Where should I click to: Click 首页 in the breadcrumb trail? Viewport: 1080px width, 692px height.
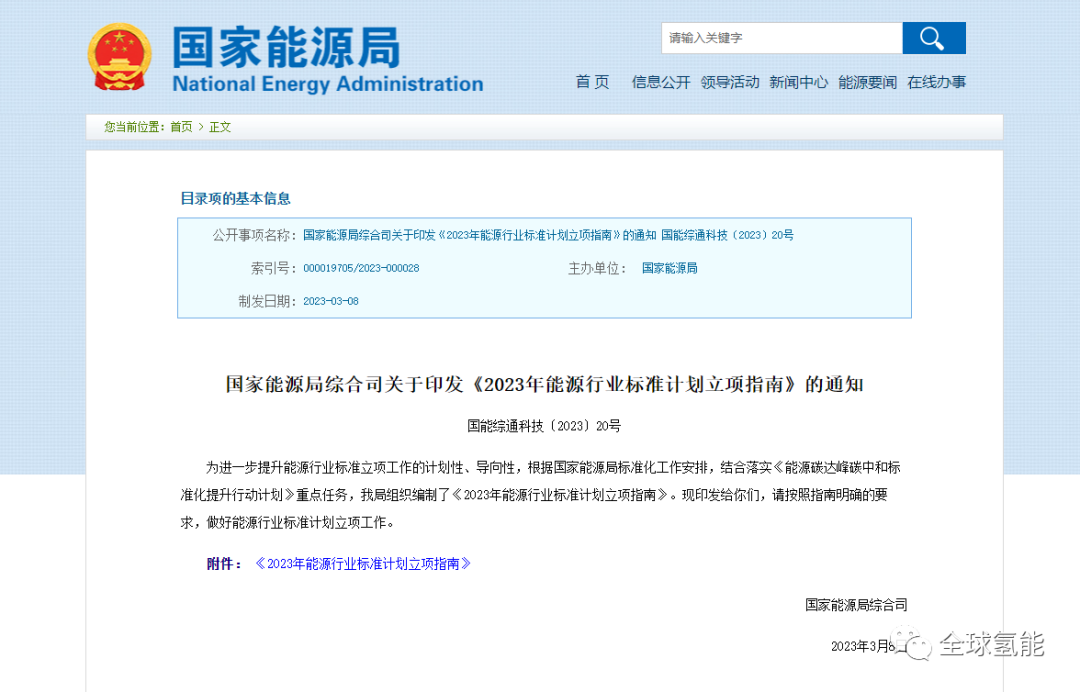(x=181, y=127)
